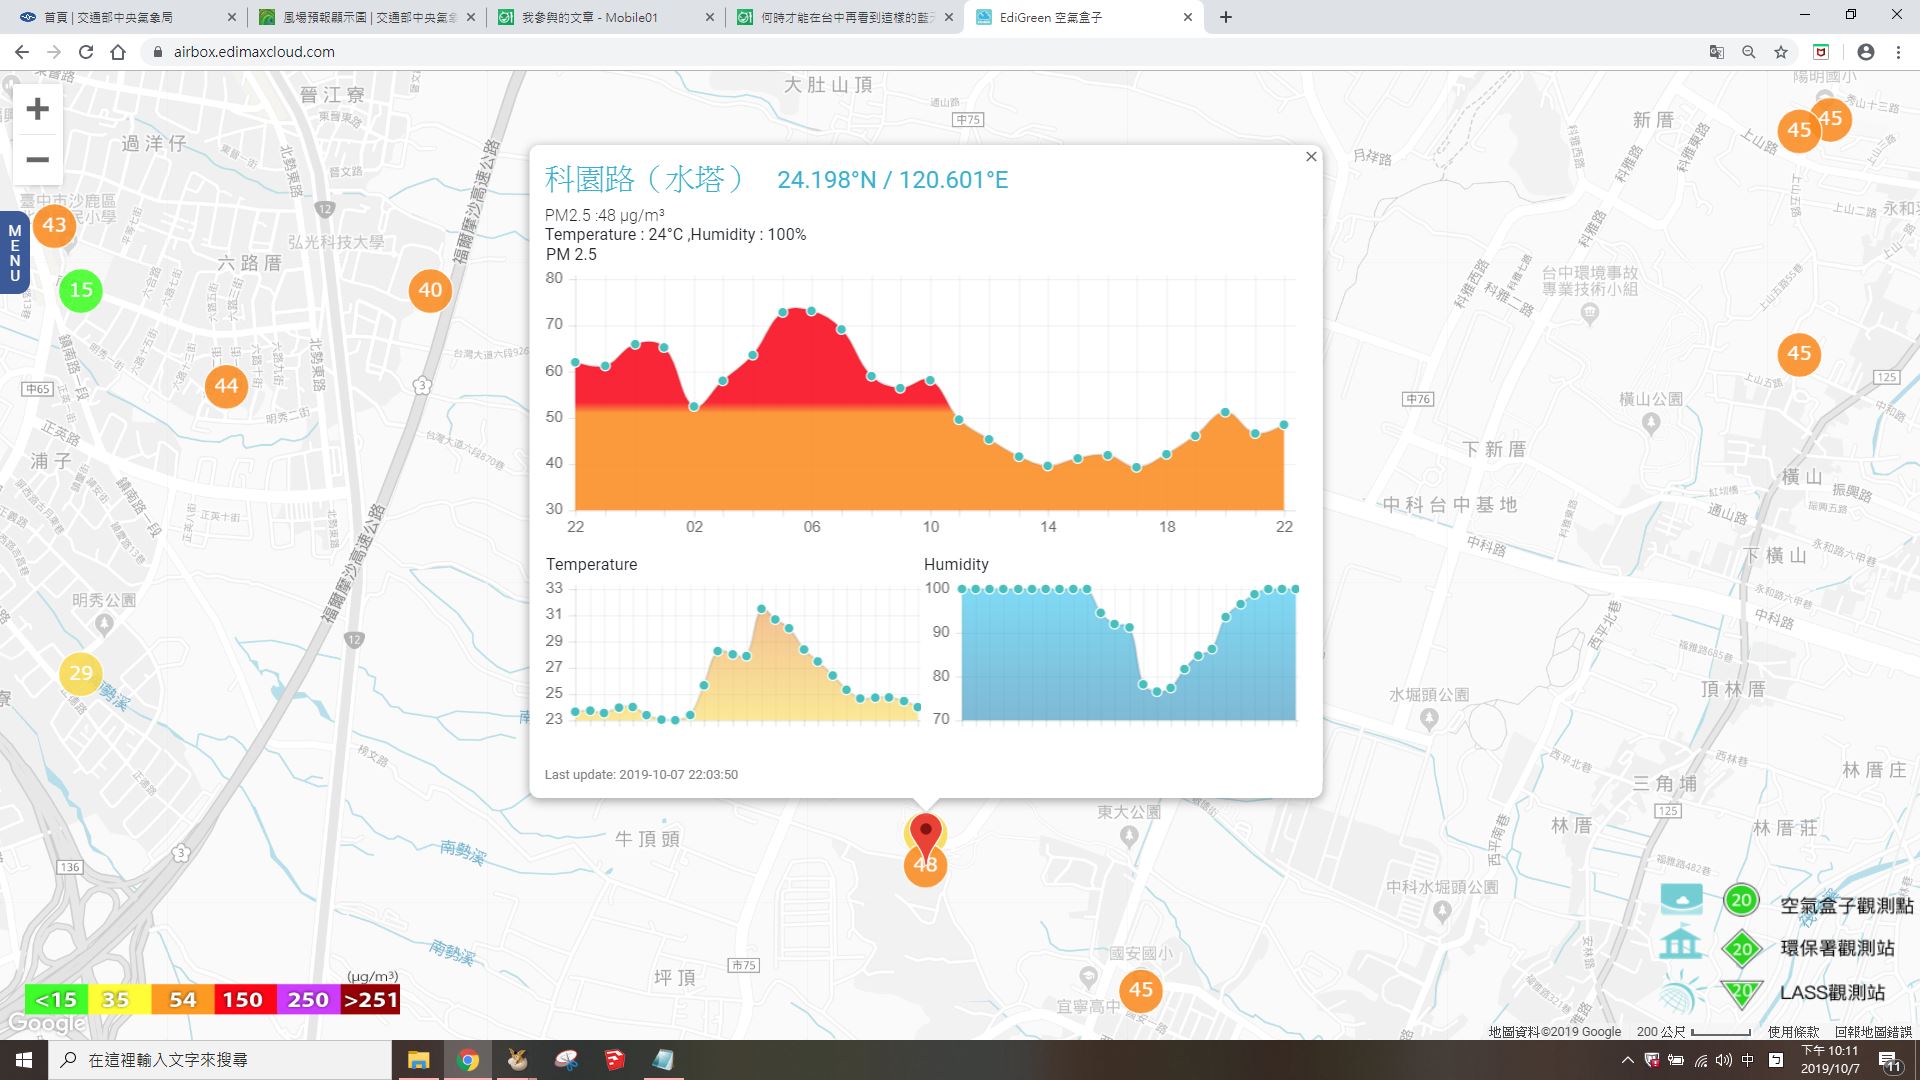
Task: Click the 東大公園 park marker
Action: [1129, 838]
